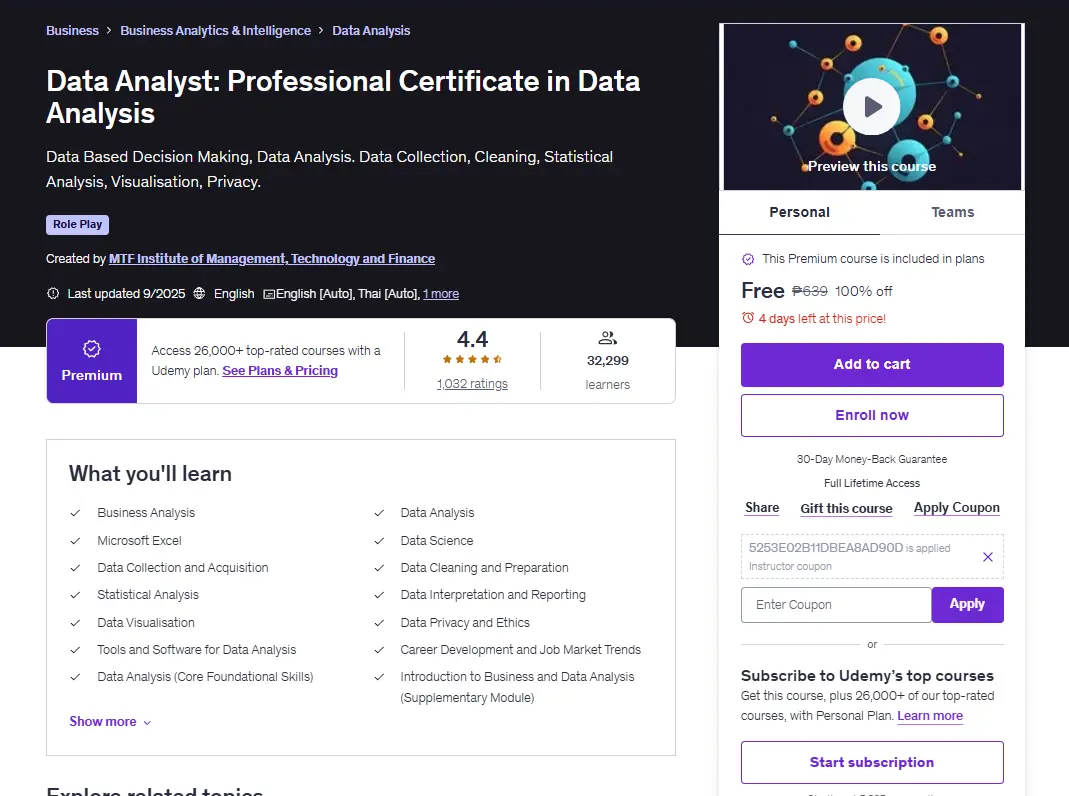
Task: Click the applied coupon code text
Action: point(826,548)
